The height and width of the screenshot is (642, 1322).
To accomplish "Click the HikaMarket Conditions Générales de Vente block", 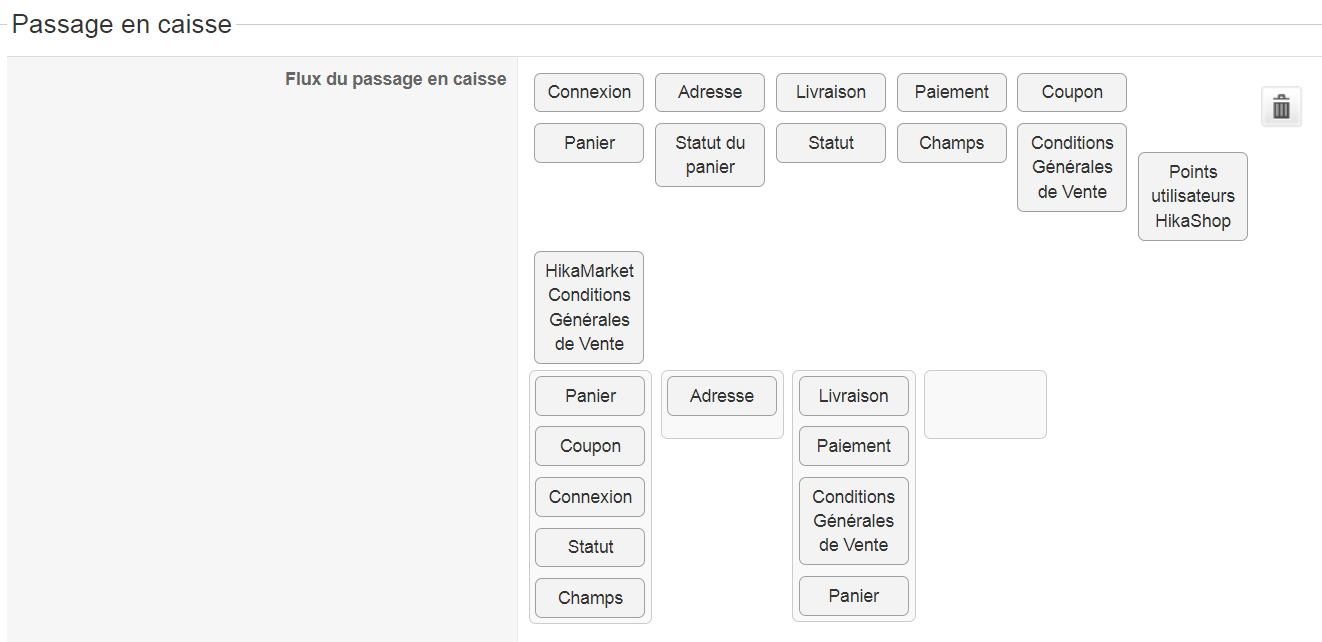I will pyautogui.click(x=589, y=307).
